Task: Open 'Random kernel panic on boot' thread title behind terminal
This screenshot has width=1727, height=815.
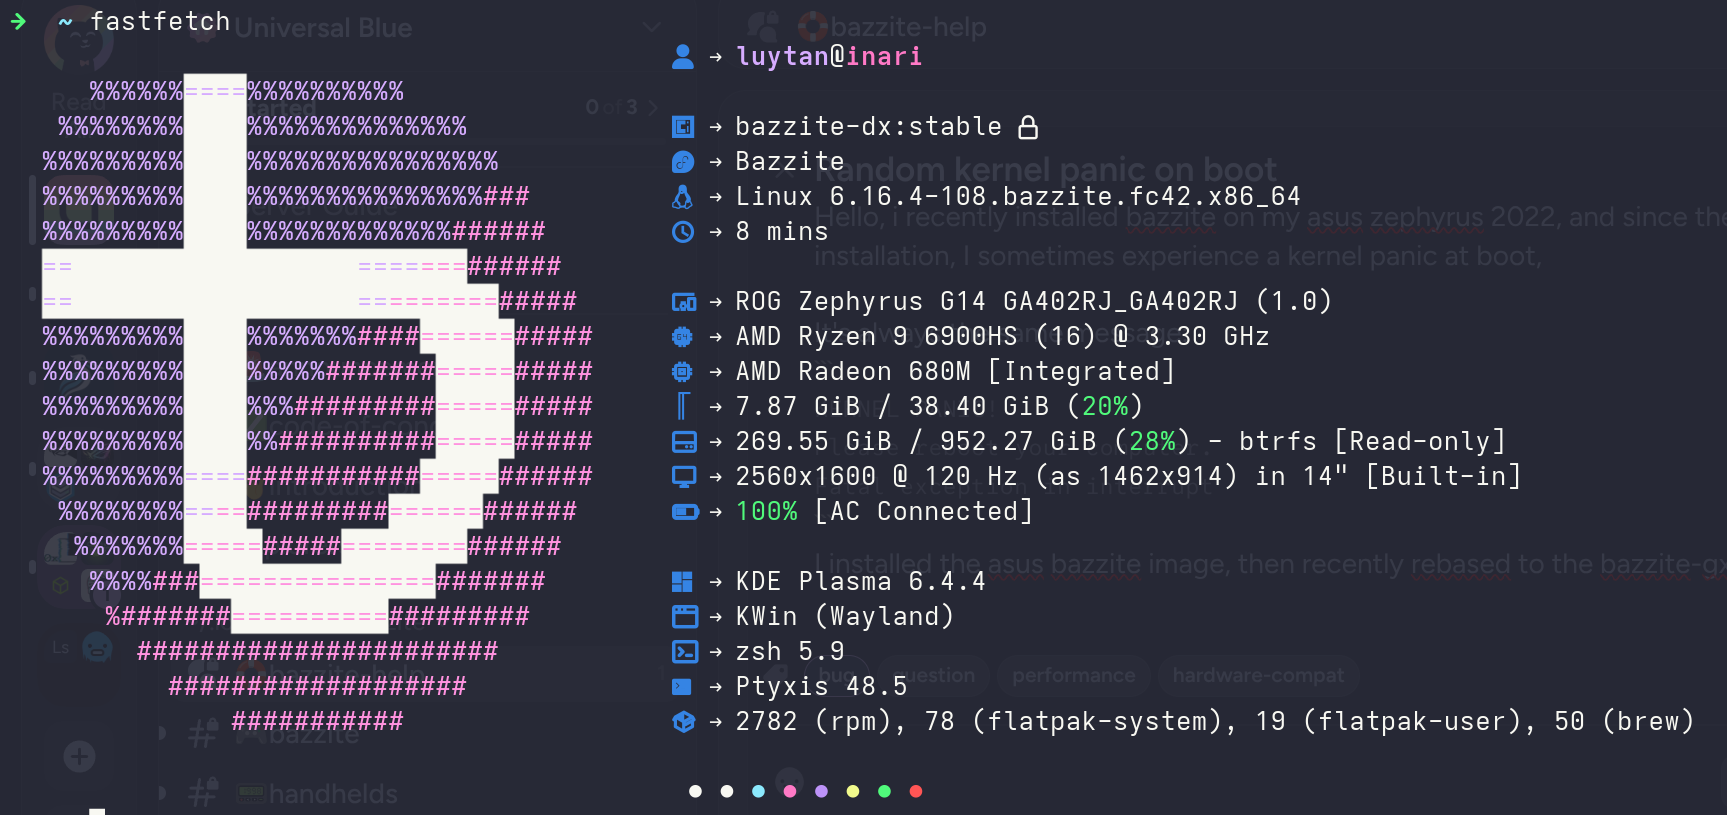Action: (x=1046, y=170)
